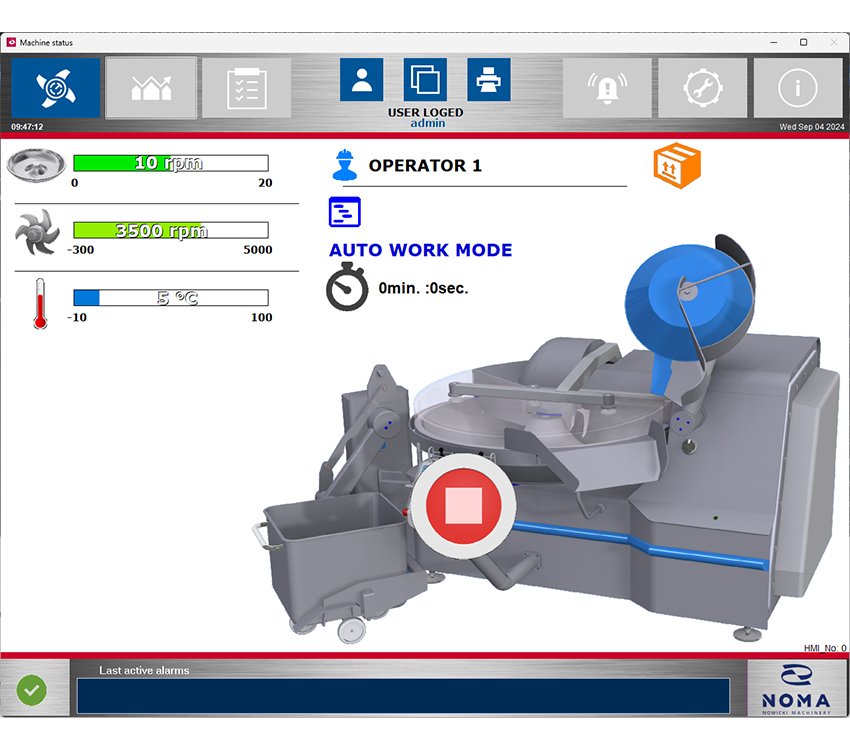850x750 pixels.
Task: Click the user login icon
Action: click(361, 80)
